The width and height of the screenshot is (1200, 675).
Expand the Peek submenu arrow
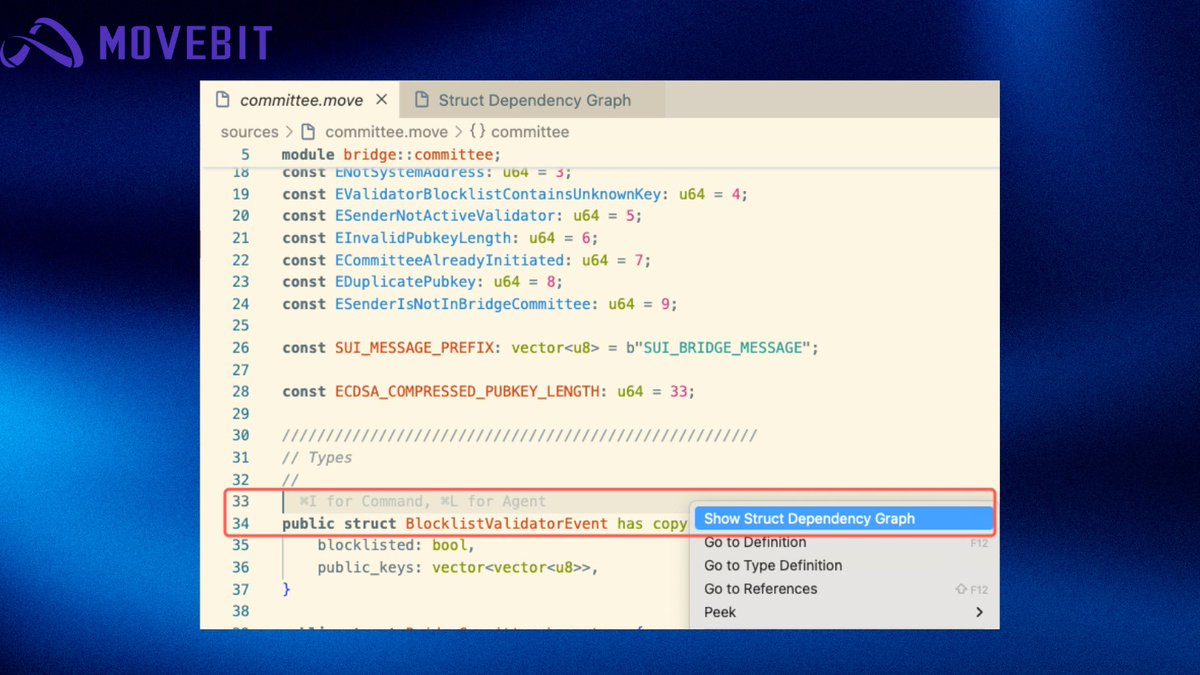coord(979,612)
